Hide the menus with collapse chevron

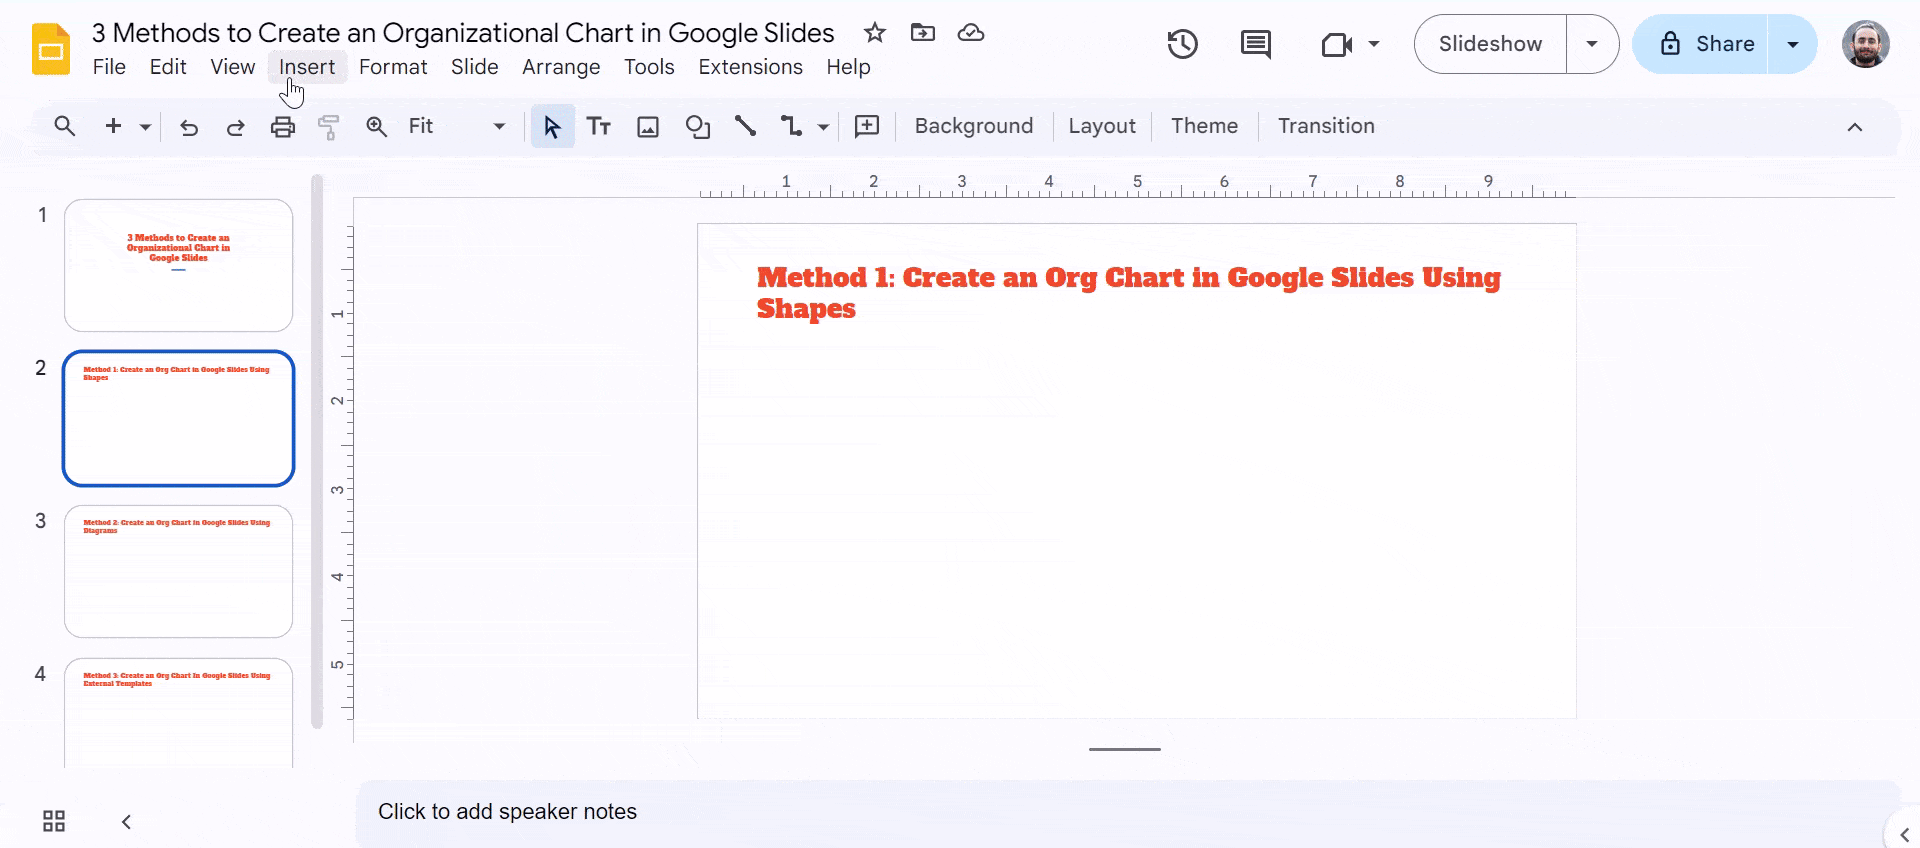(1854, 127)
